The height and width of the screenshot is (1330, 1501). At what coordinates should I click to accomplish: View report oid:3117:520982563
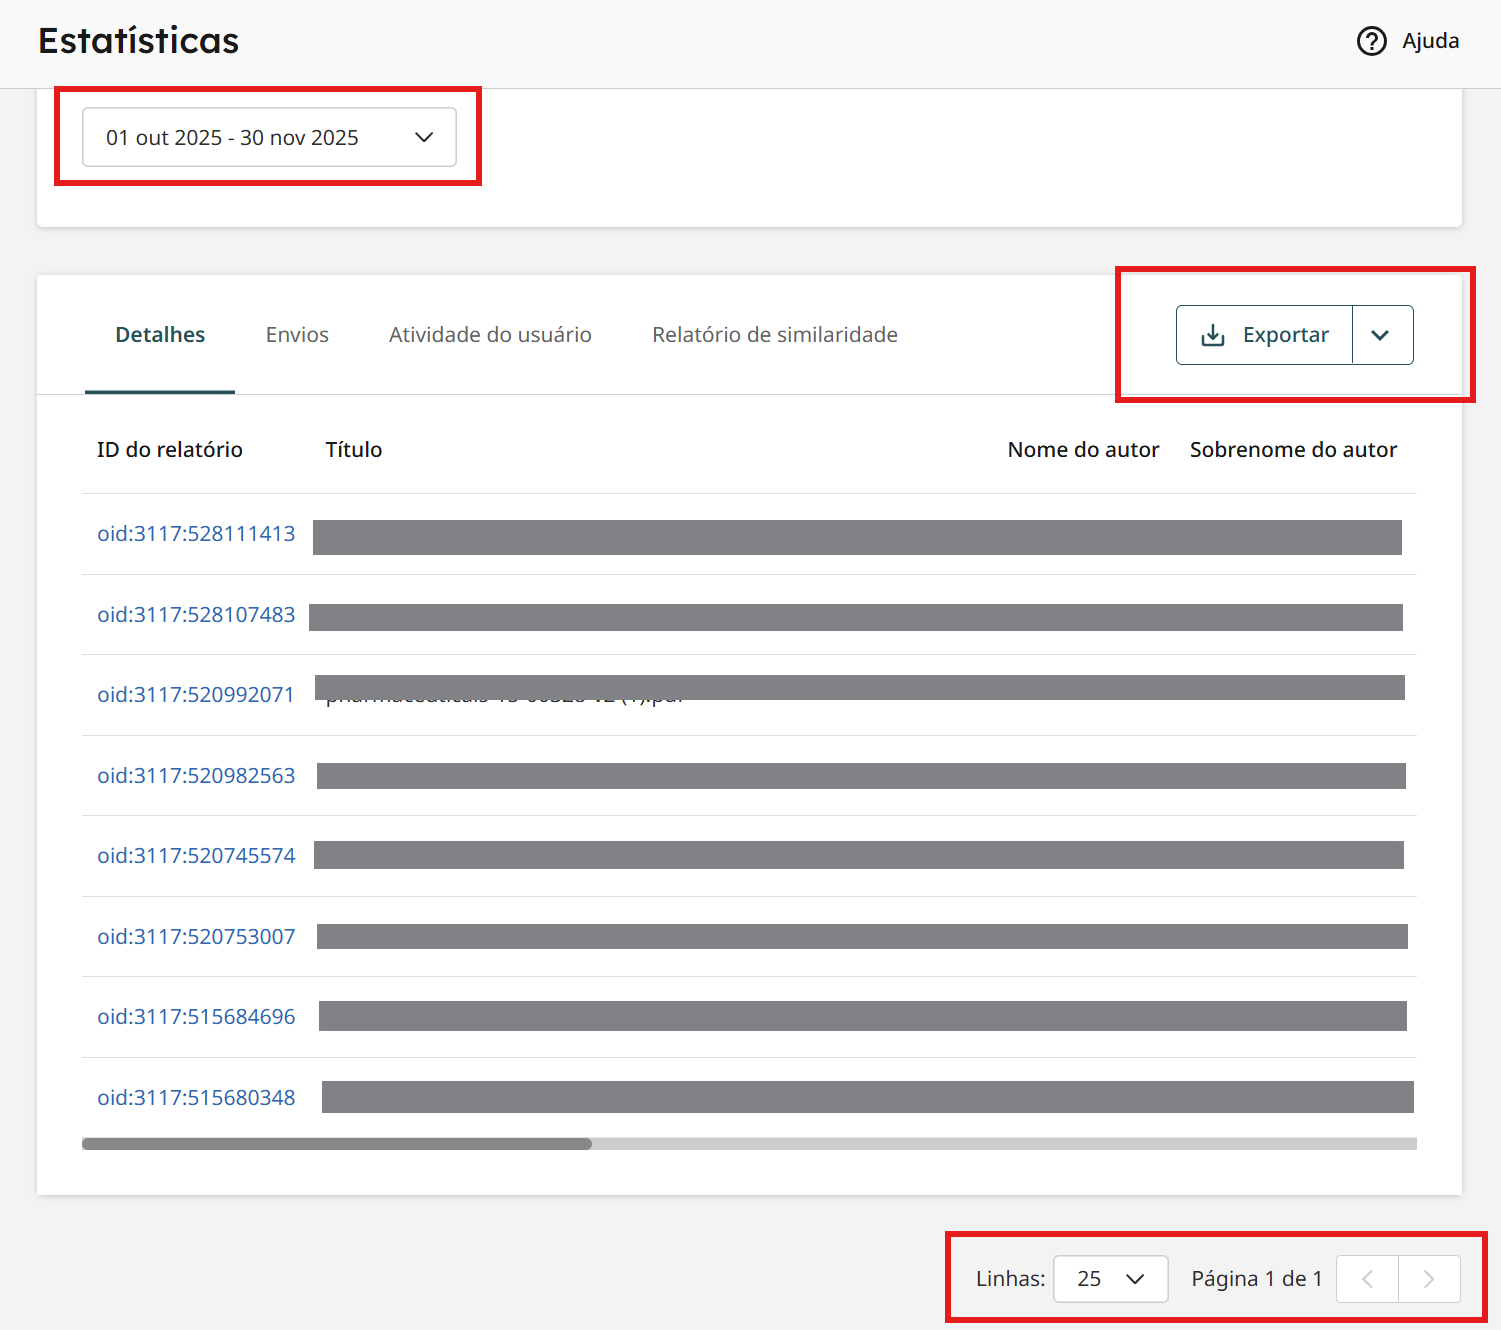click(196, 776)
